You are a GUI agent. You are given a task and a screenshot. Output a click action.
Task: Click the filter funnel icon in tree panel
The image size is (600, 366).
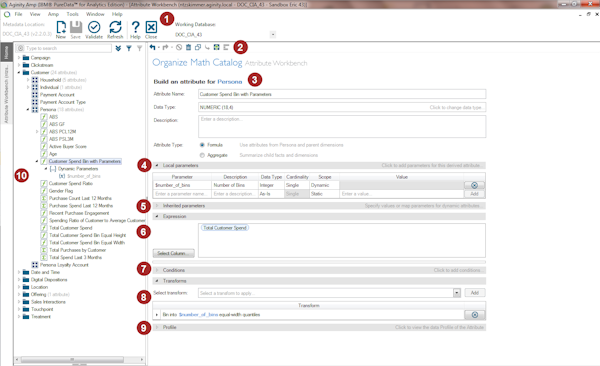coord(129,48)
